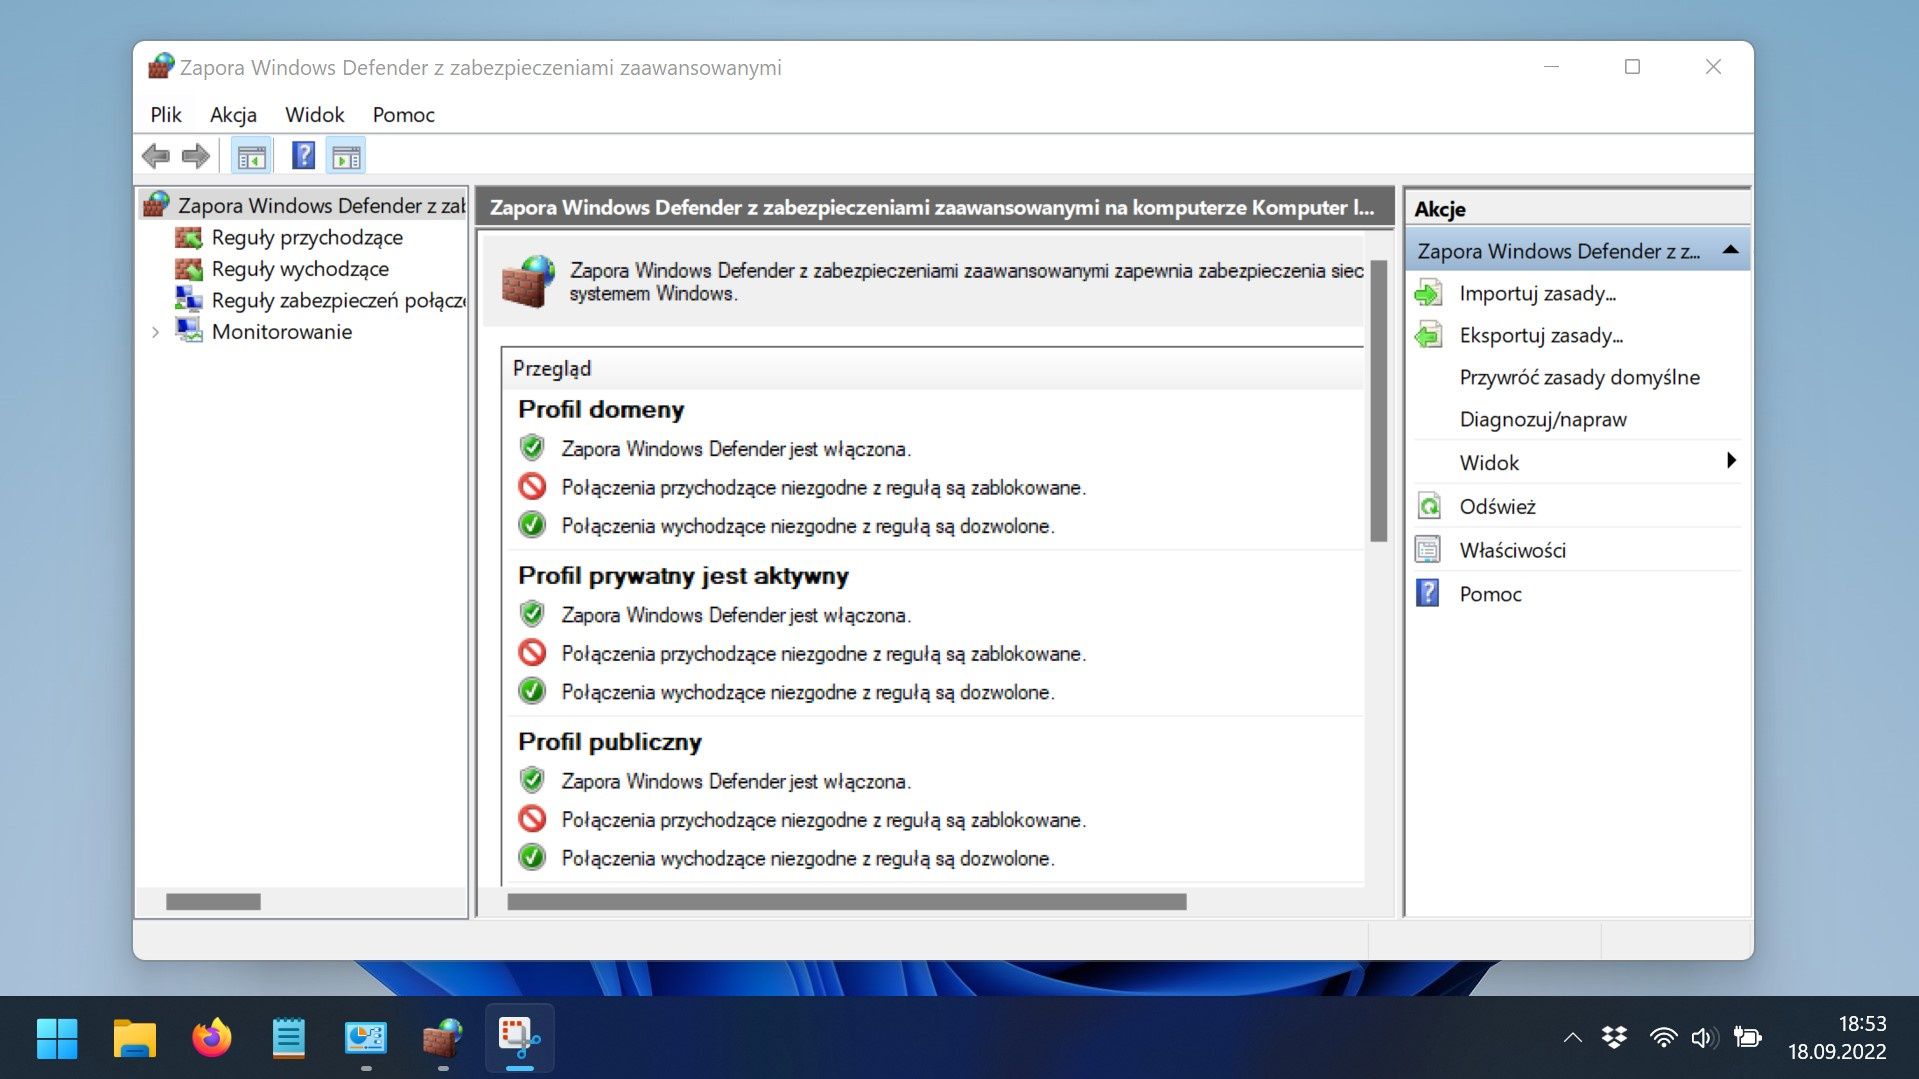Click the Eksportuj zasady green arrow icon
1919x1079 pixels.
(1428, 336)
